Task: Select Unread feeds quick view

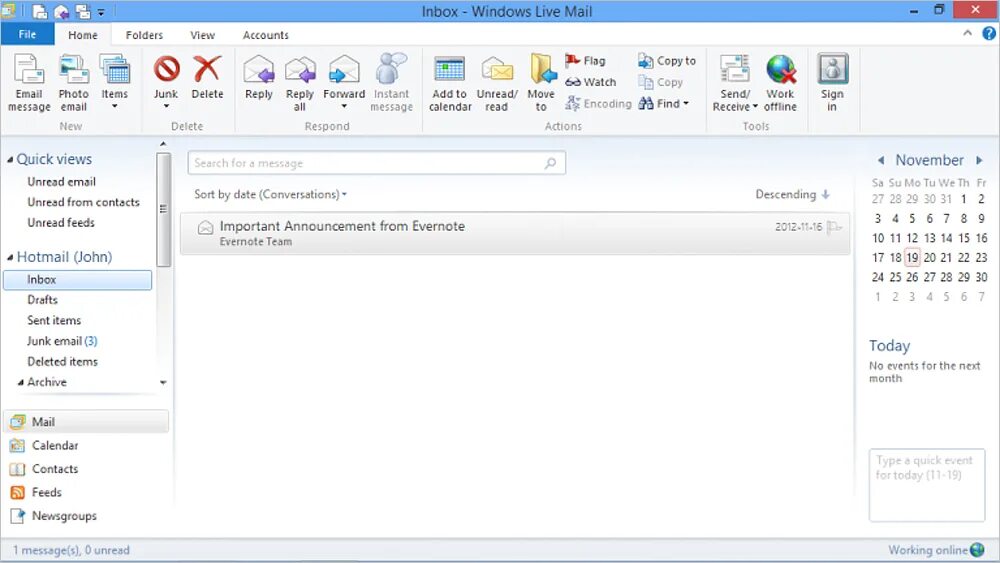Action: (61, 223)
